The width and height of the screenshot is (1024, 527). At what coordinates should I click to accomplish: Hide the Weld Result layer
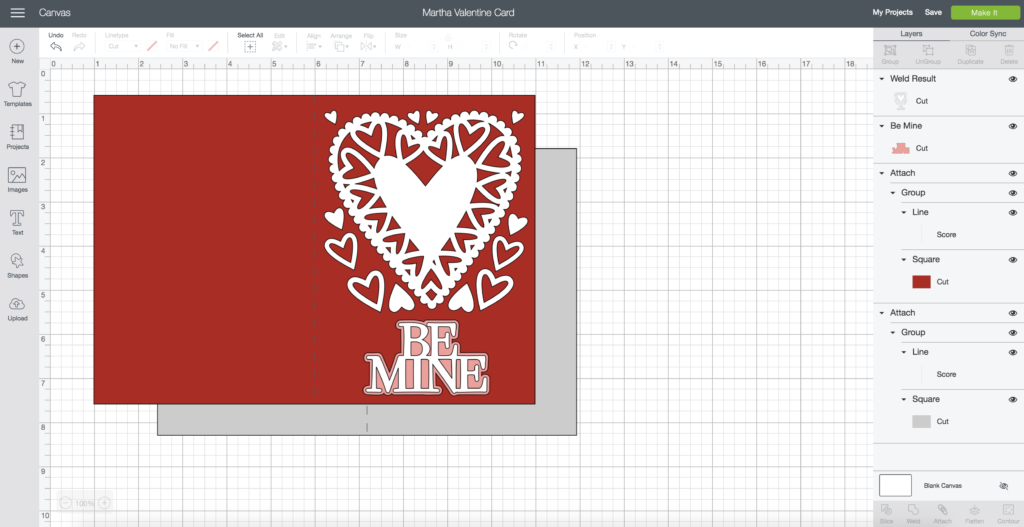(x=1013, y=79)
